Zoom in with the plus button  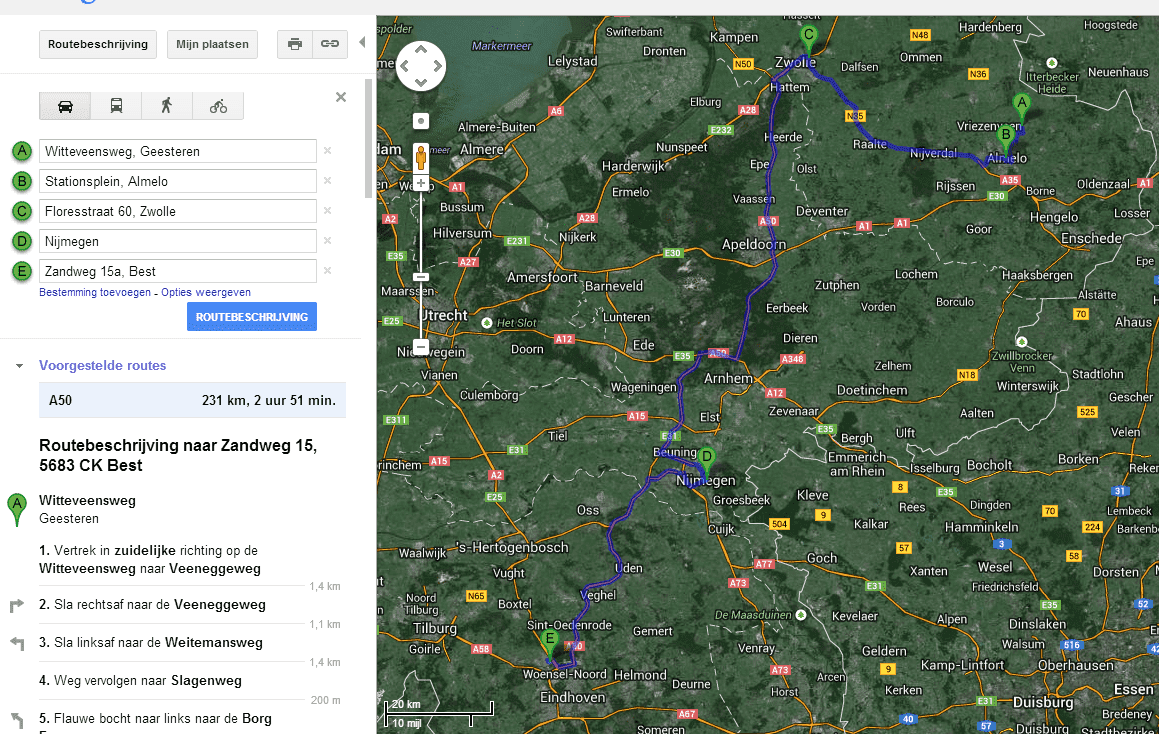(x=421, y=183)
